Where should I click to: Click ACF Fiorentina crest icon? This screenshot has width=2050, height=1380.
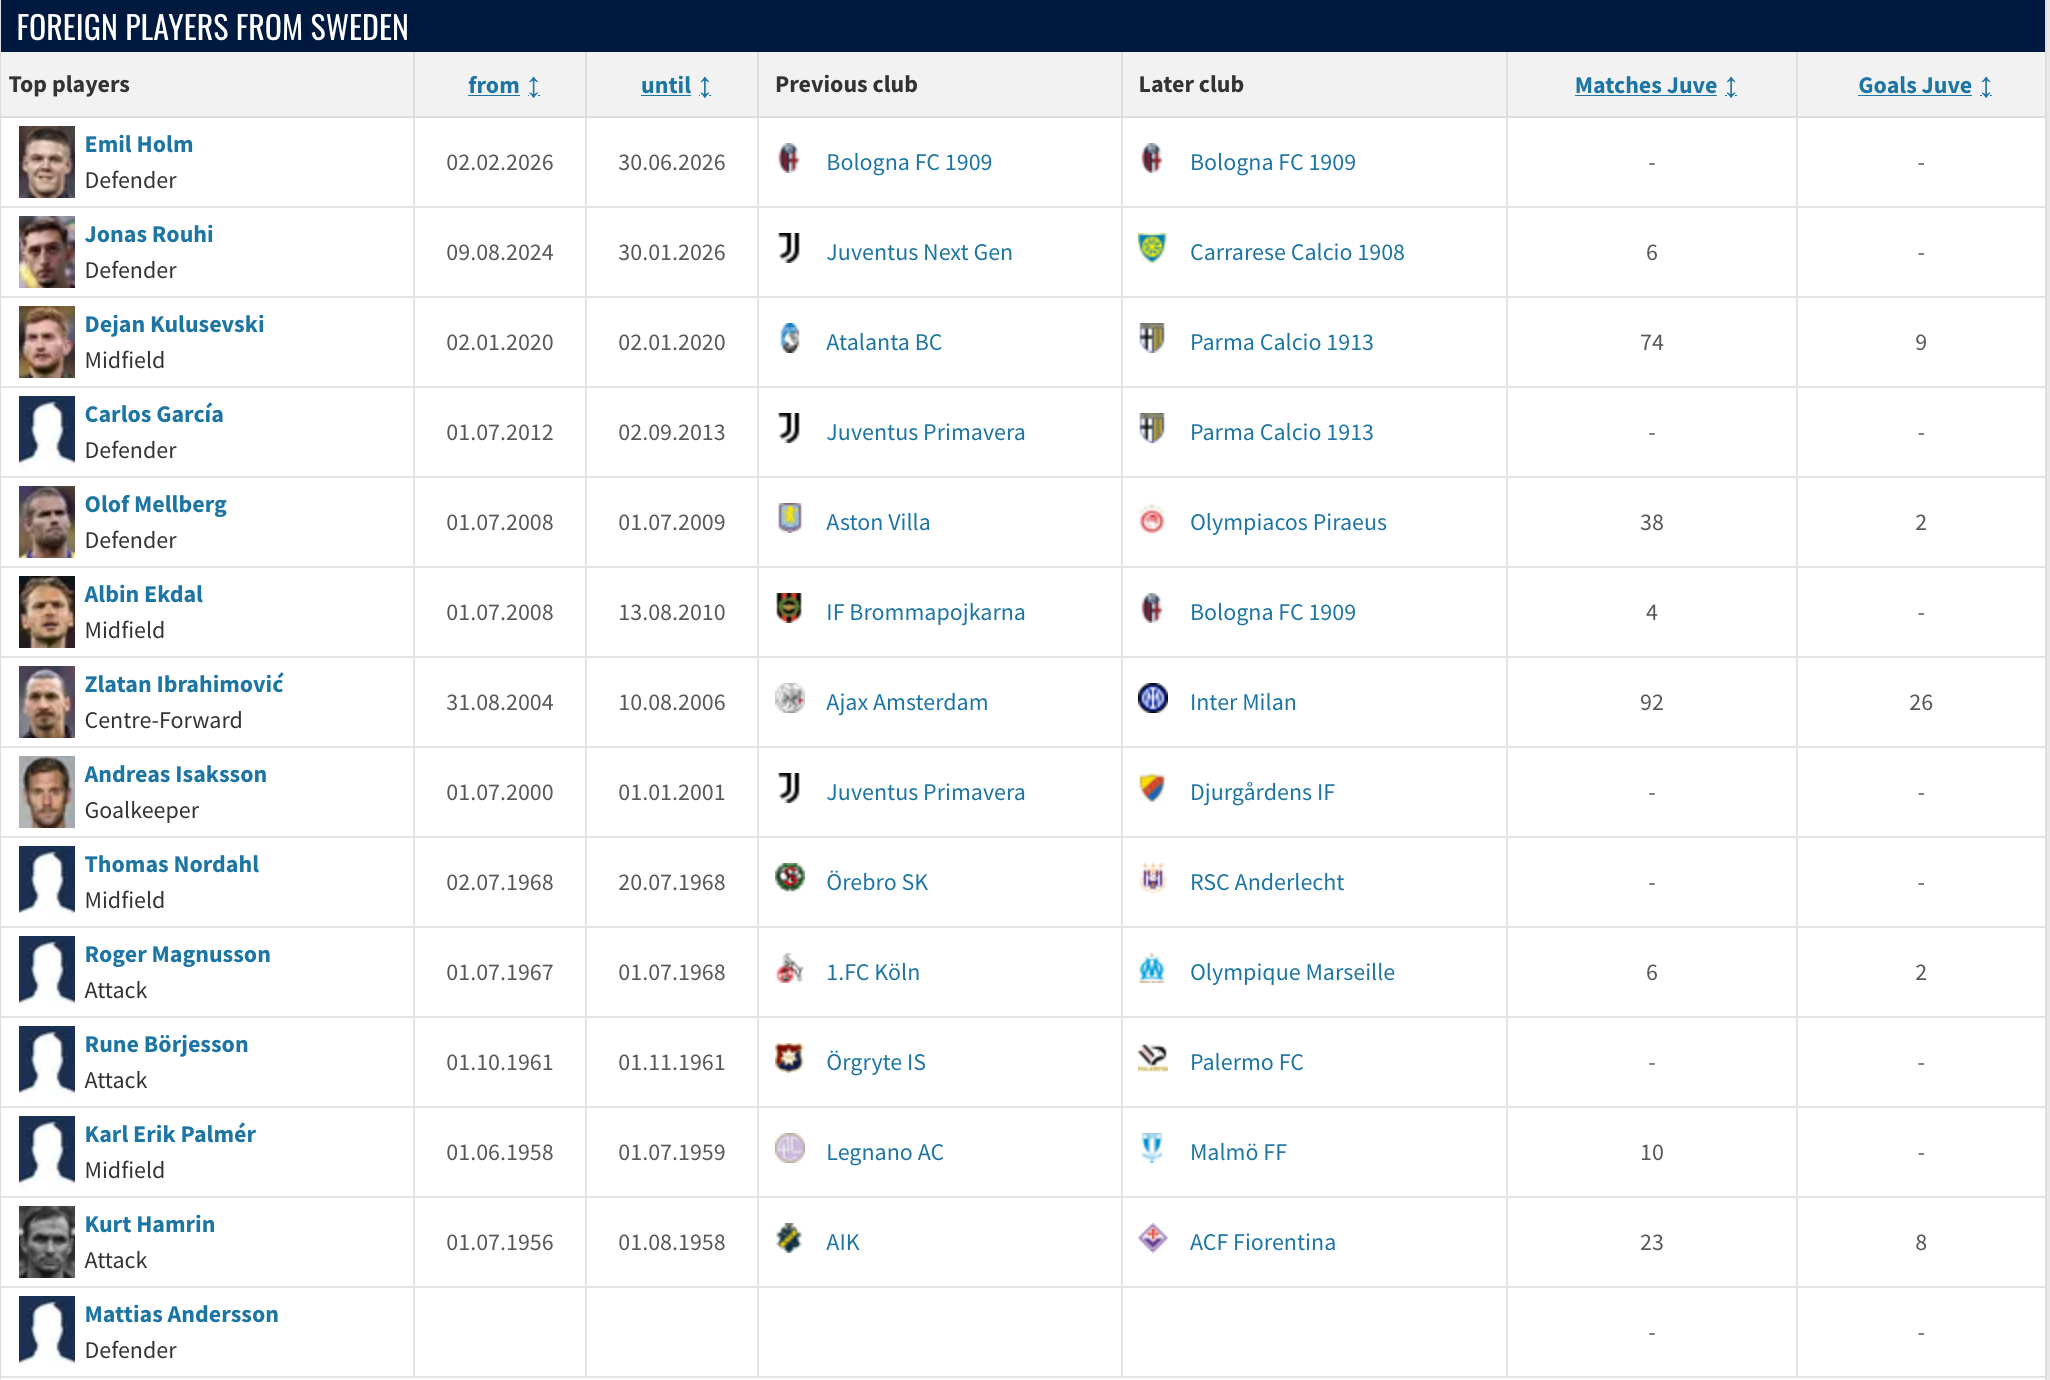tap(1152, 1238)
